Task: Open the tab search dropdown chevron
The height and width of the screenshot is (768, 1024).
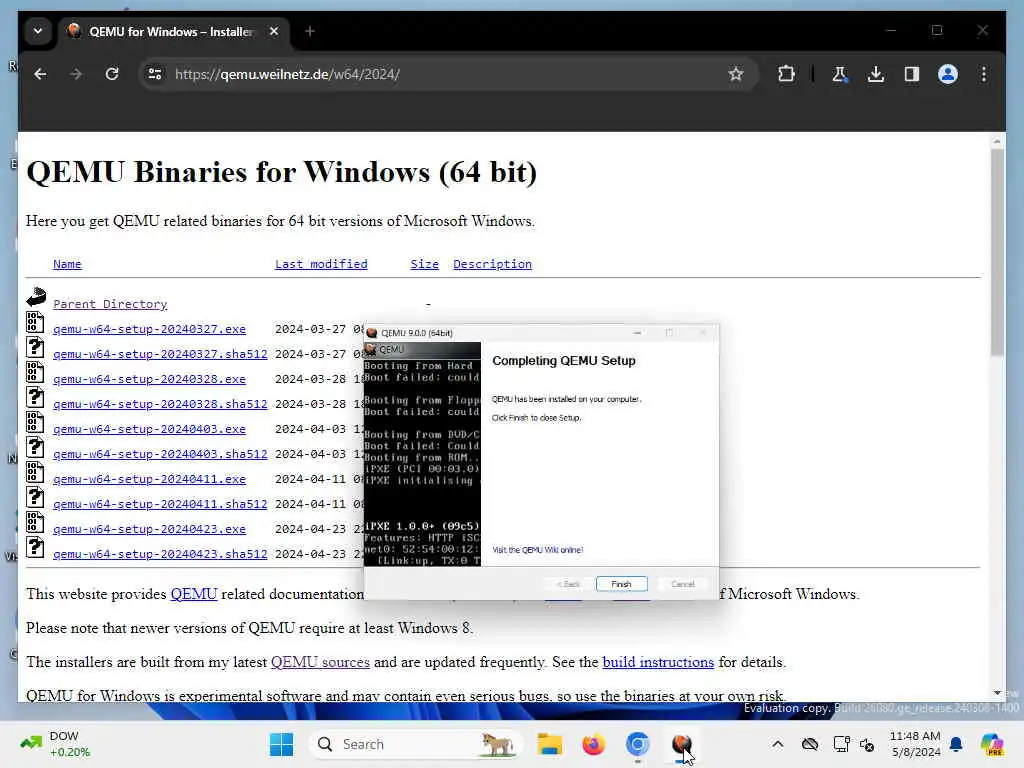Action: pyautogui.click(x=38, y=31)
